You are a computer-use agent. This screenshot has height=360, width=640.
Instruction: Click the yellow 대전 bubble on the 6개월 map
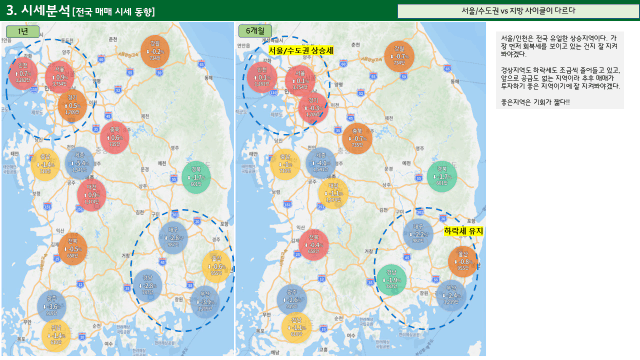[x=333, y=193]
